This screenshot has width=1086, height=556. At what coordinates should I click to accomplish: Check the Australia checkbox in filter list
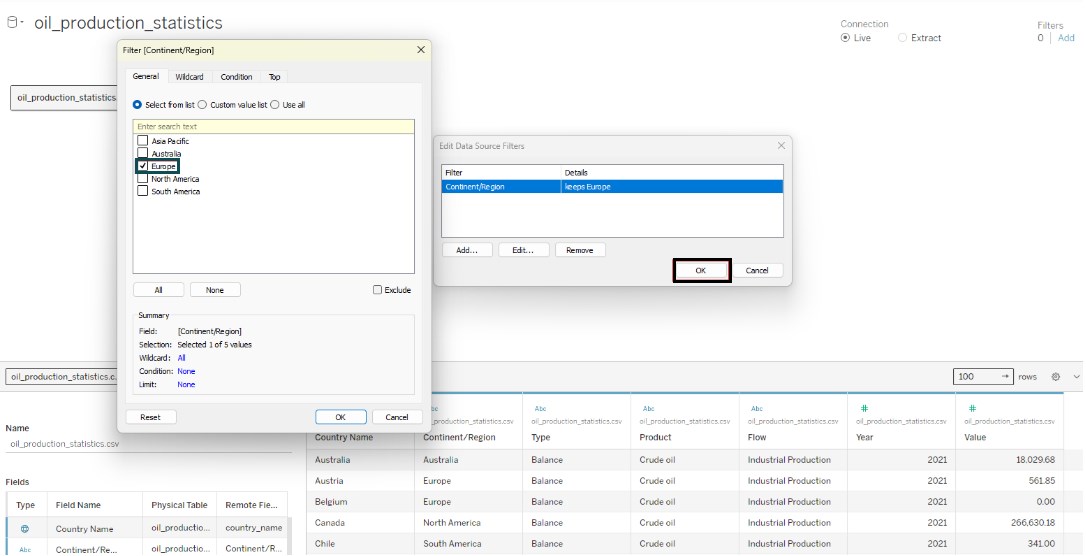(x=143, y=153)
